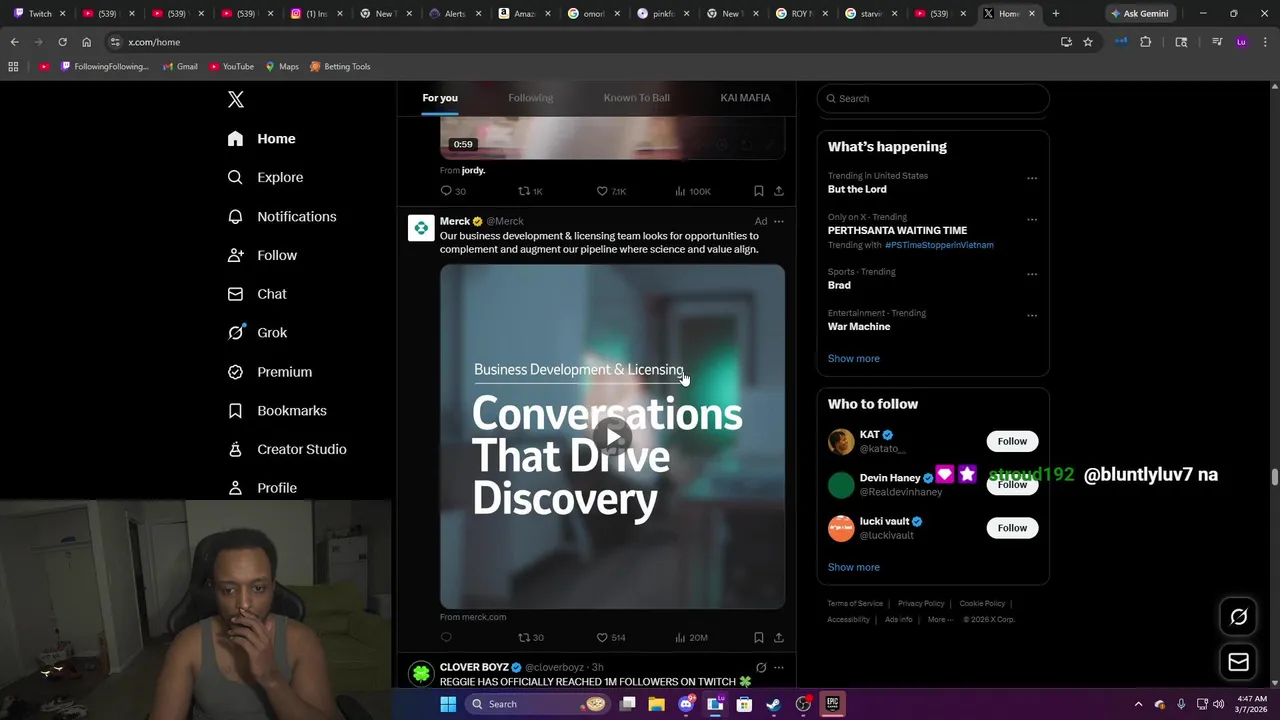The image size is (1280, 720).
Task: Play the Merck ad video
Action: tap(612, 436)
